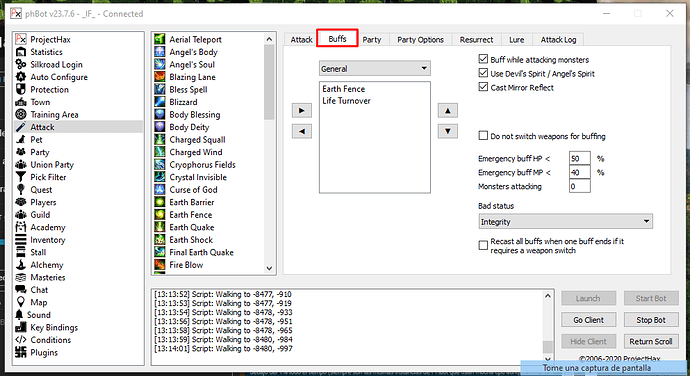
Task: Open the Attack Log tab
Action: [558, 40]
